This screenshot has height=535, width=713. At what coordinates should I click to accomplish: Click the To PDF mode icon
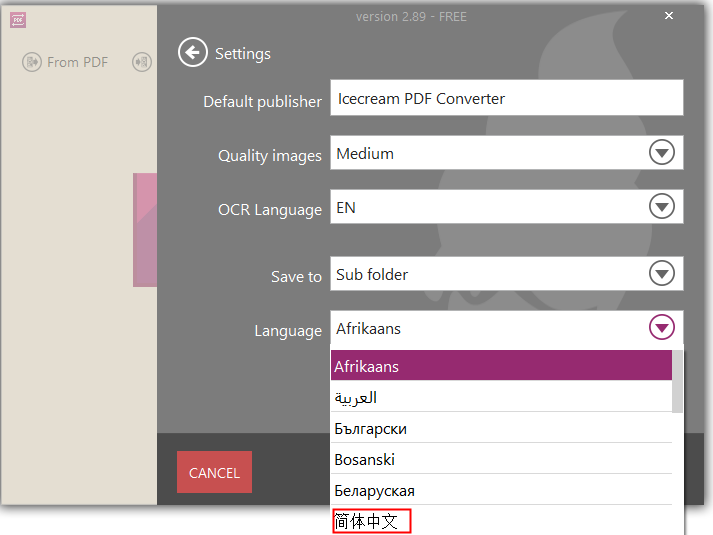pyautogui.click(x=142, y=62)
